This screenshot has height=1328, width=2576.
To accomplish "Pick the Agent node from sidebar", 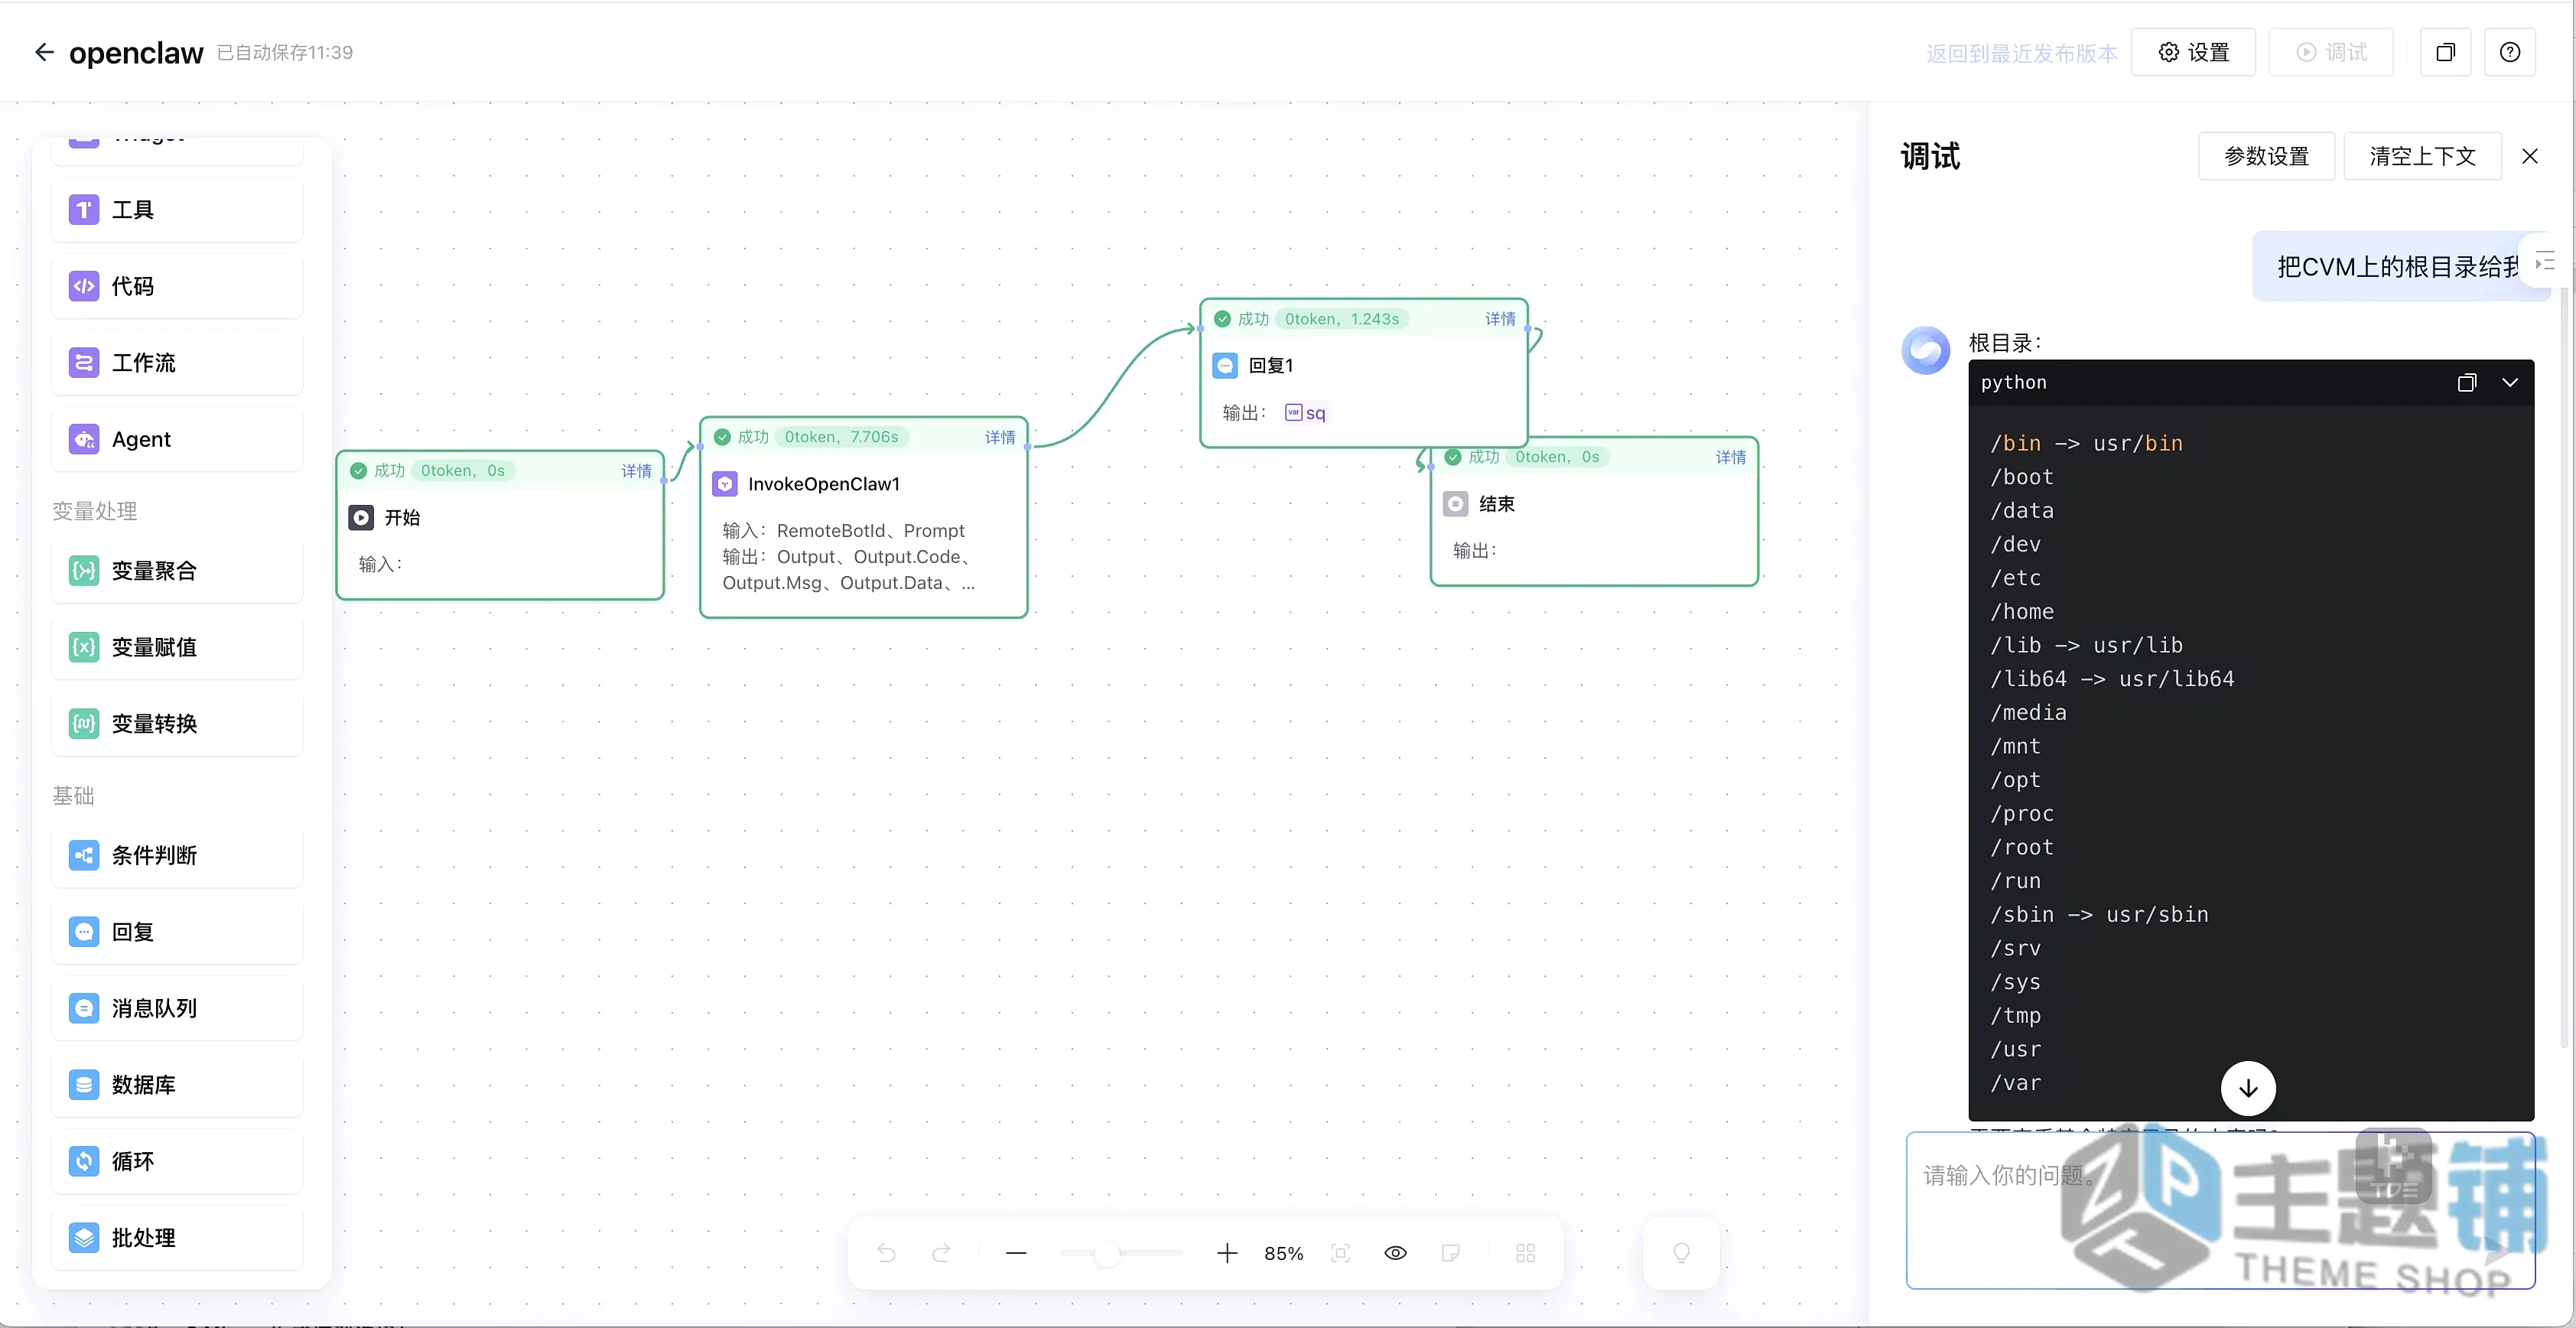I will coord(177,439).
